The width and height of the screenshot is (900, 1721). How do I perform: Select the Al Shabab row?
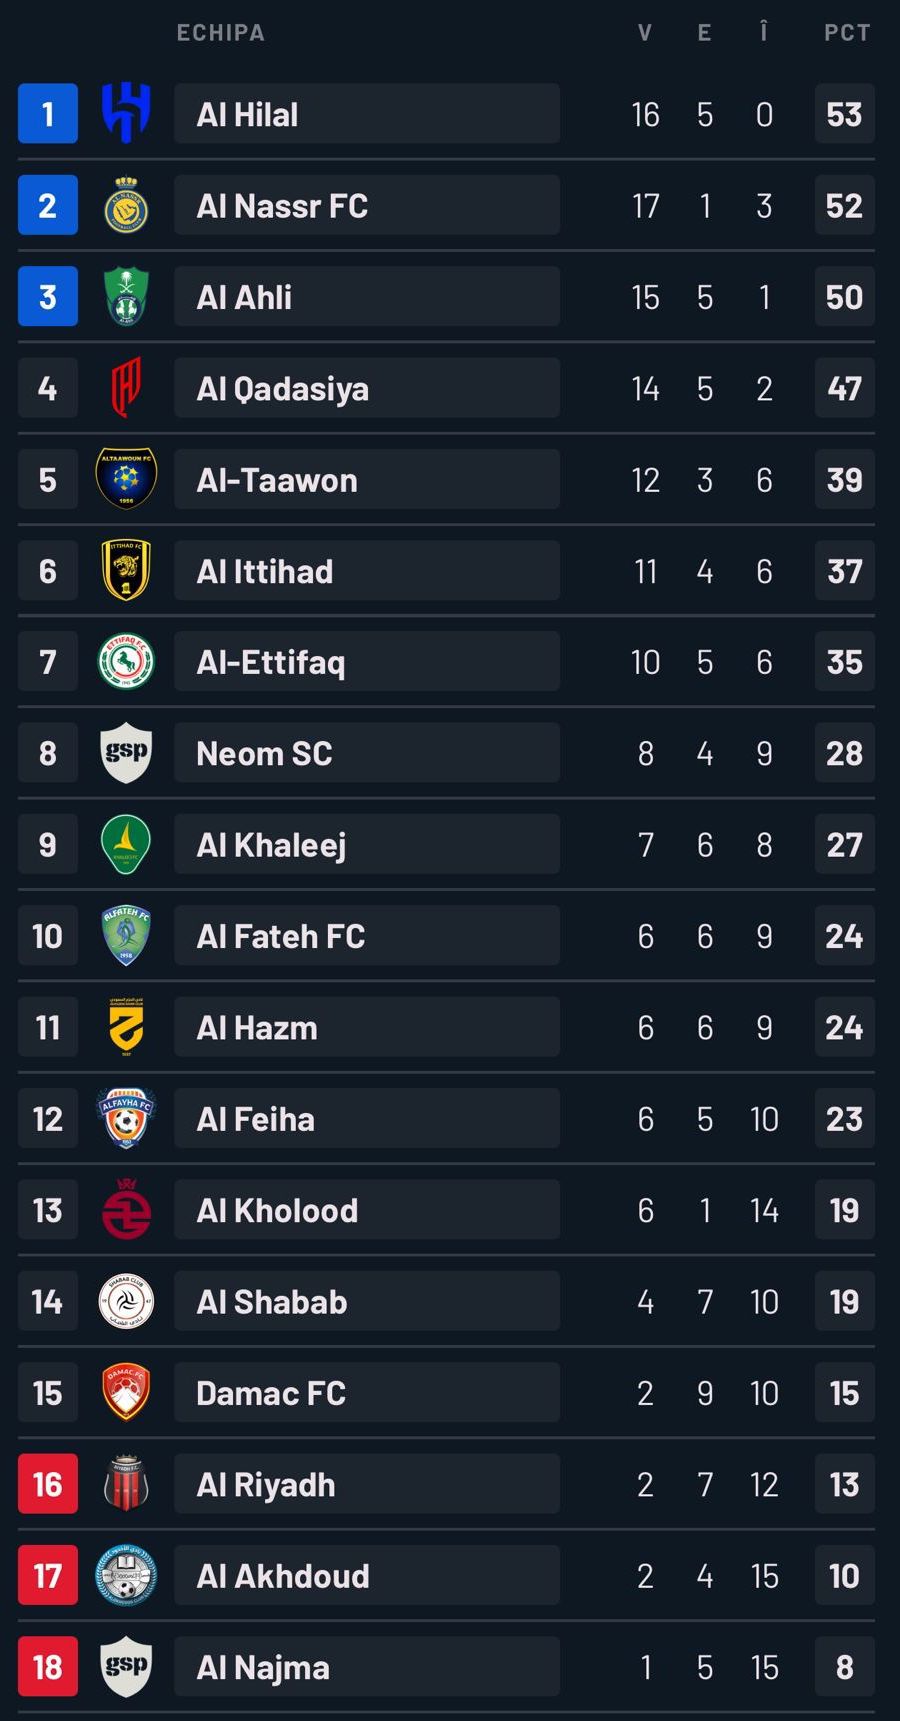coord(366,1301)
